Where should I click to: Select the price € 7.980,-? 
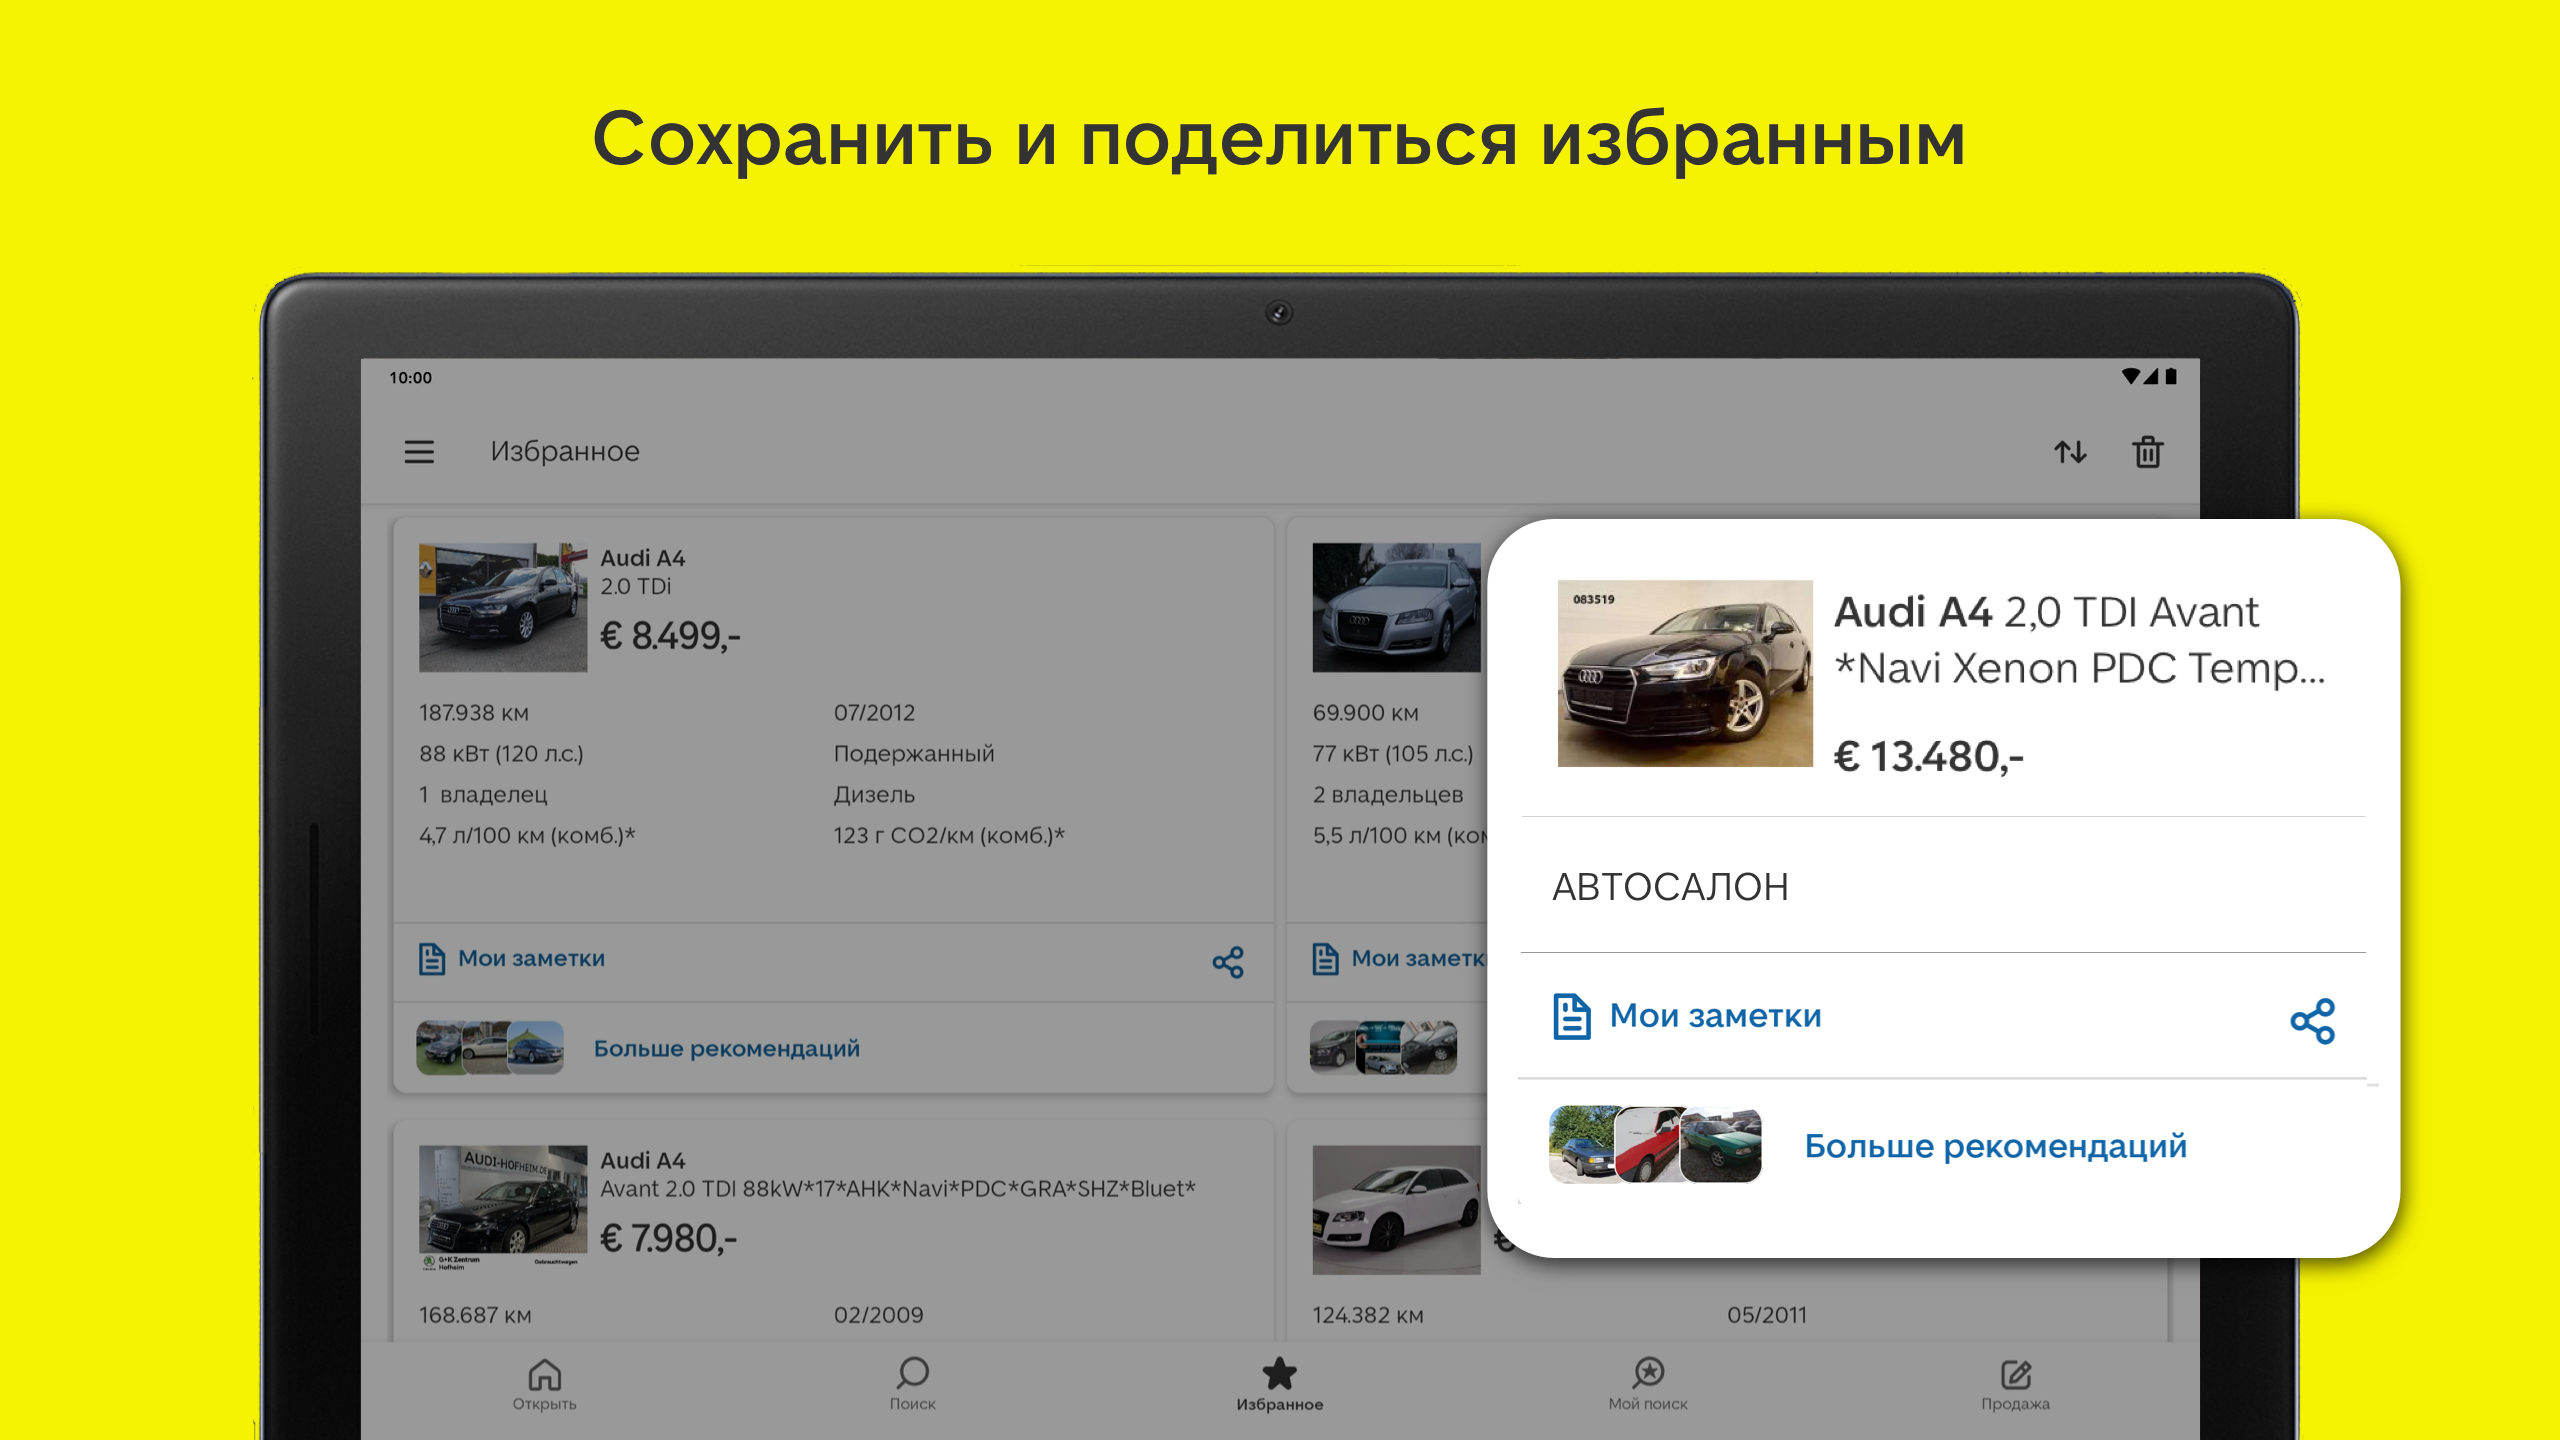[668, 1239]
